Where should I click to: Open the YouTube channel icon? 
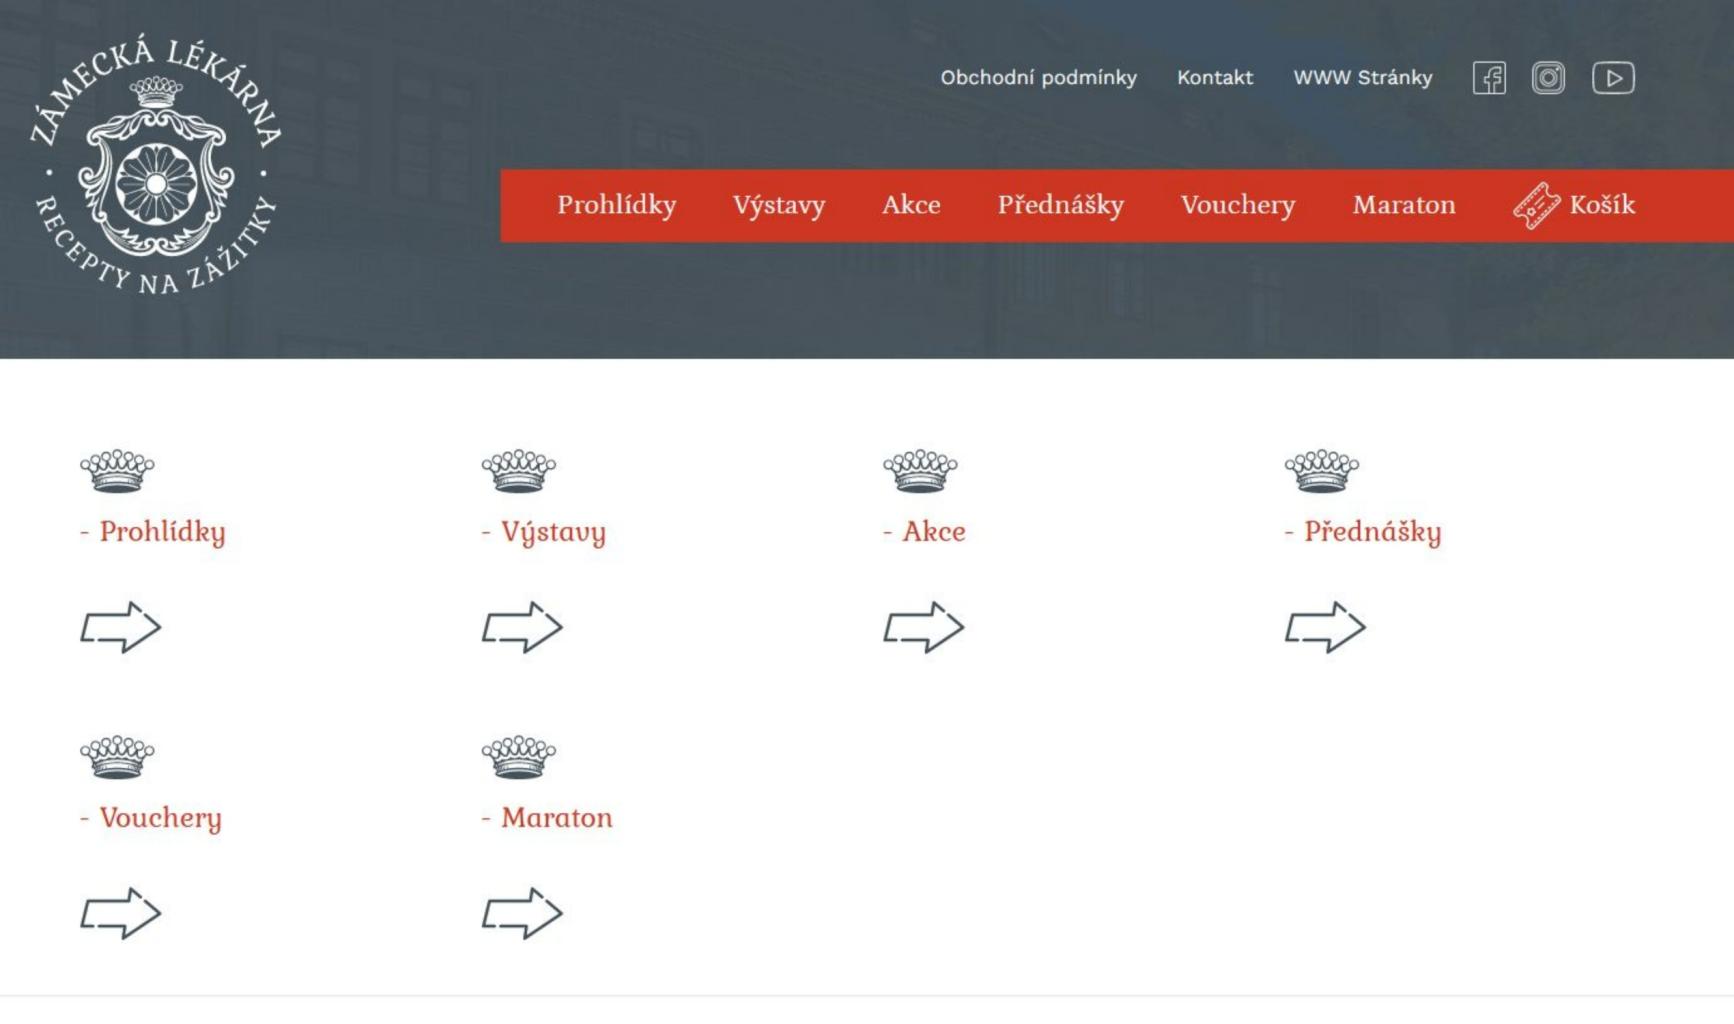point(1613,78)
